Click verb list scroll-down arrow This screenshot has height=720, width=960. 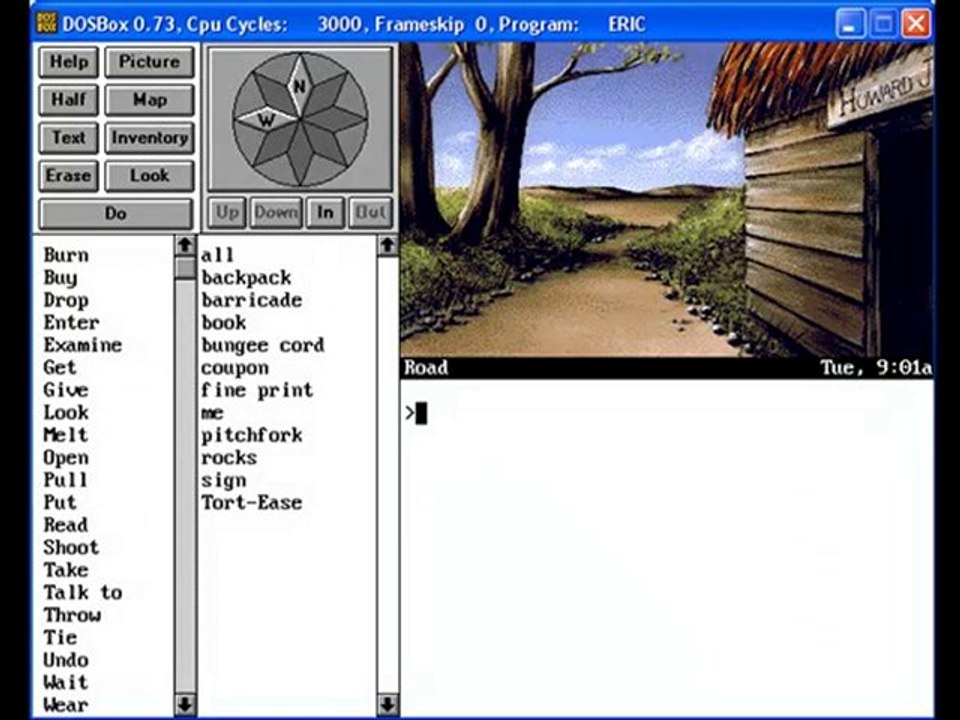click(x=185, y=703)
